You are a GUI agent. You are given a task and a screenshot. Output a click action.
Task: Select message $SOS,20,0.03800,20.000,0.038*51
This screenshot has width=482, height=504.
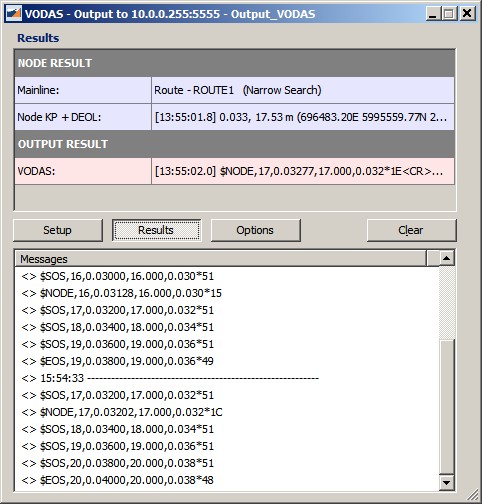(118, 463)
